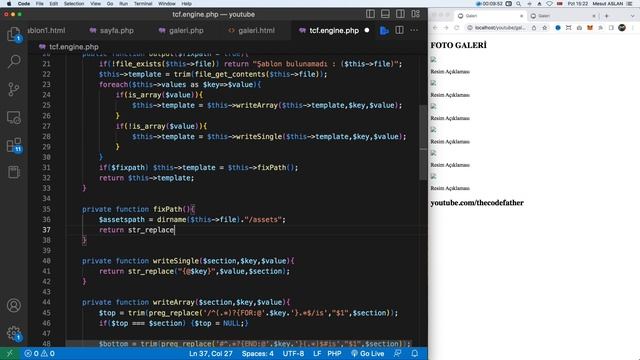Change language mode PHP in status bar
The width and height of the screenshot is (640, 360).
point(334,353)
